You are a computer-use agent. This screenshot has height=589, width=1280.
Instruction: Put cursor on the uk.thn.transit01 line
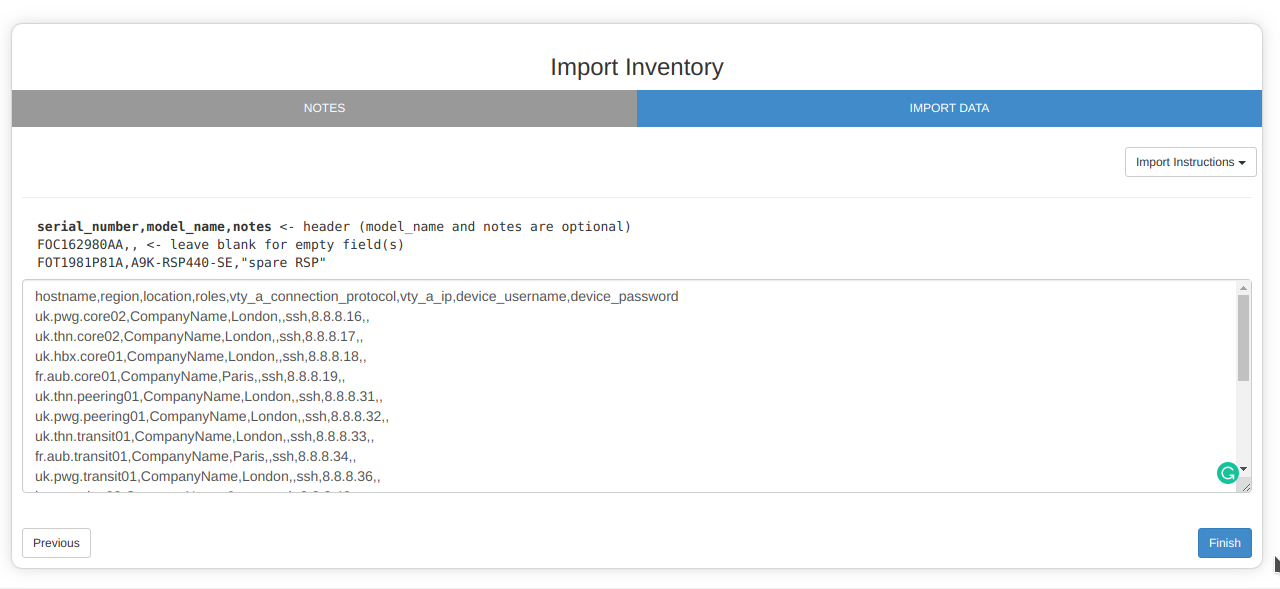tap(204, 437)
